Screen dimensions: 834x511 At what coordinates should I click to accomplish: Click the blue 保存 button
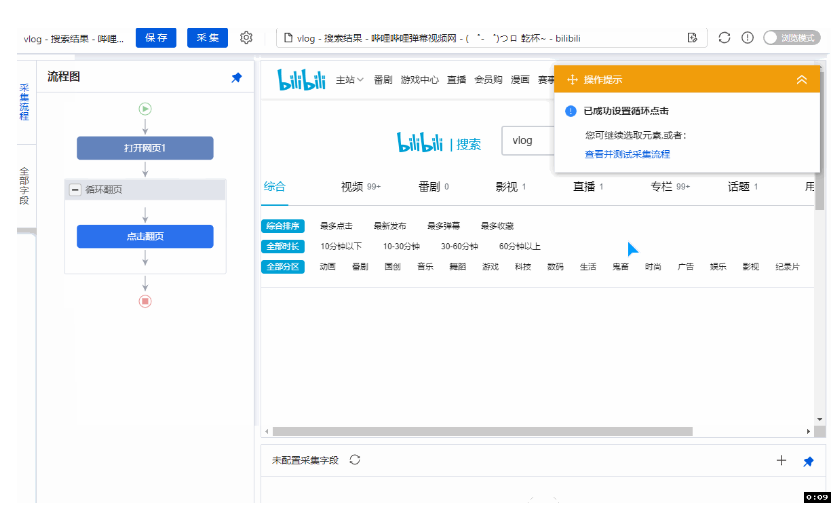tap(156, 38)
